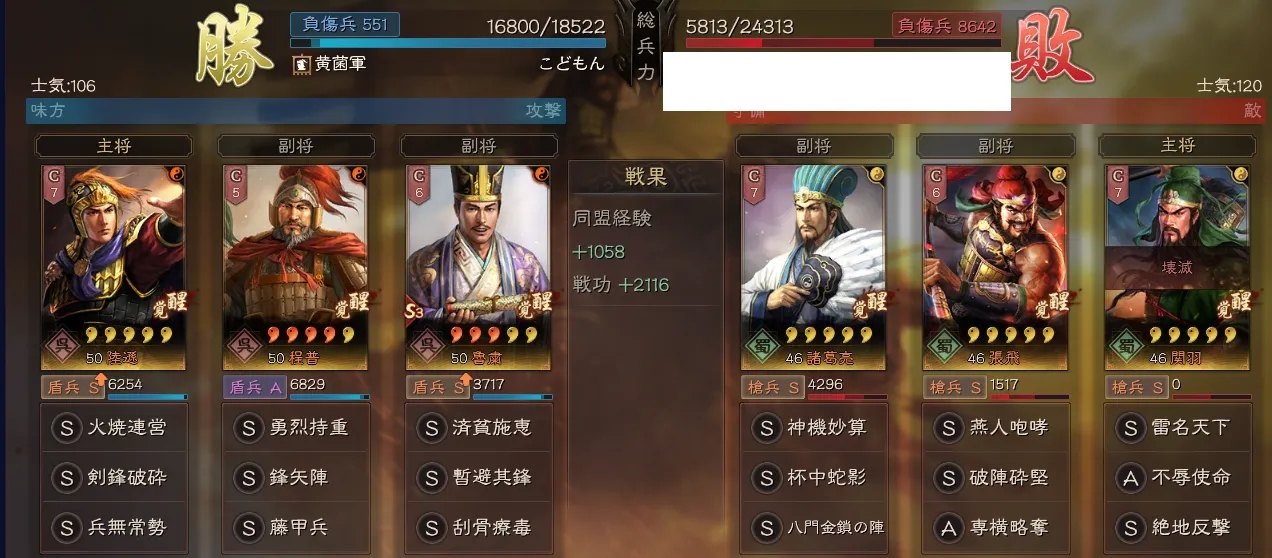Select 藤甲兵 skill S icon
The height and width of the screenshot is (558, 1272).
pyautogui.click(x=248, y=528)
